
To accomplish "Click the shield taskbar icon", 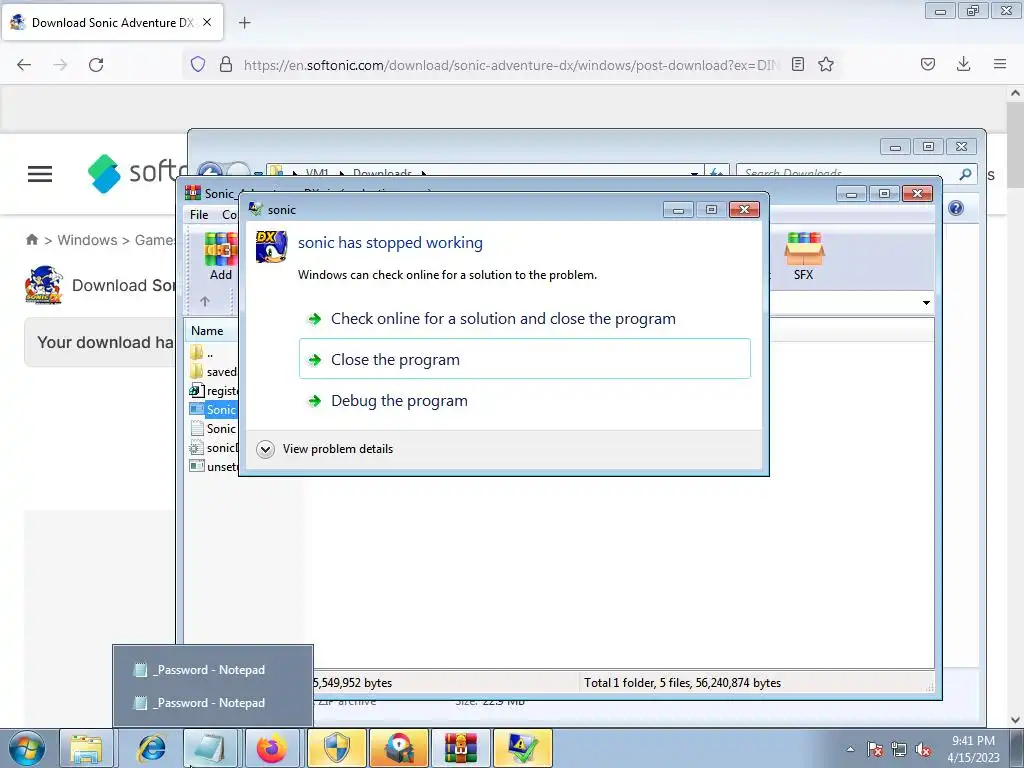I will click(337, 749).
